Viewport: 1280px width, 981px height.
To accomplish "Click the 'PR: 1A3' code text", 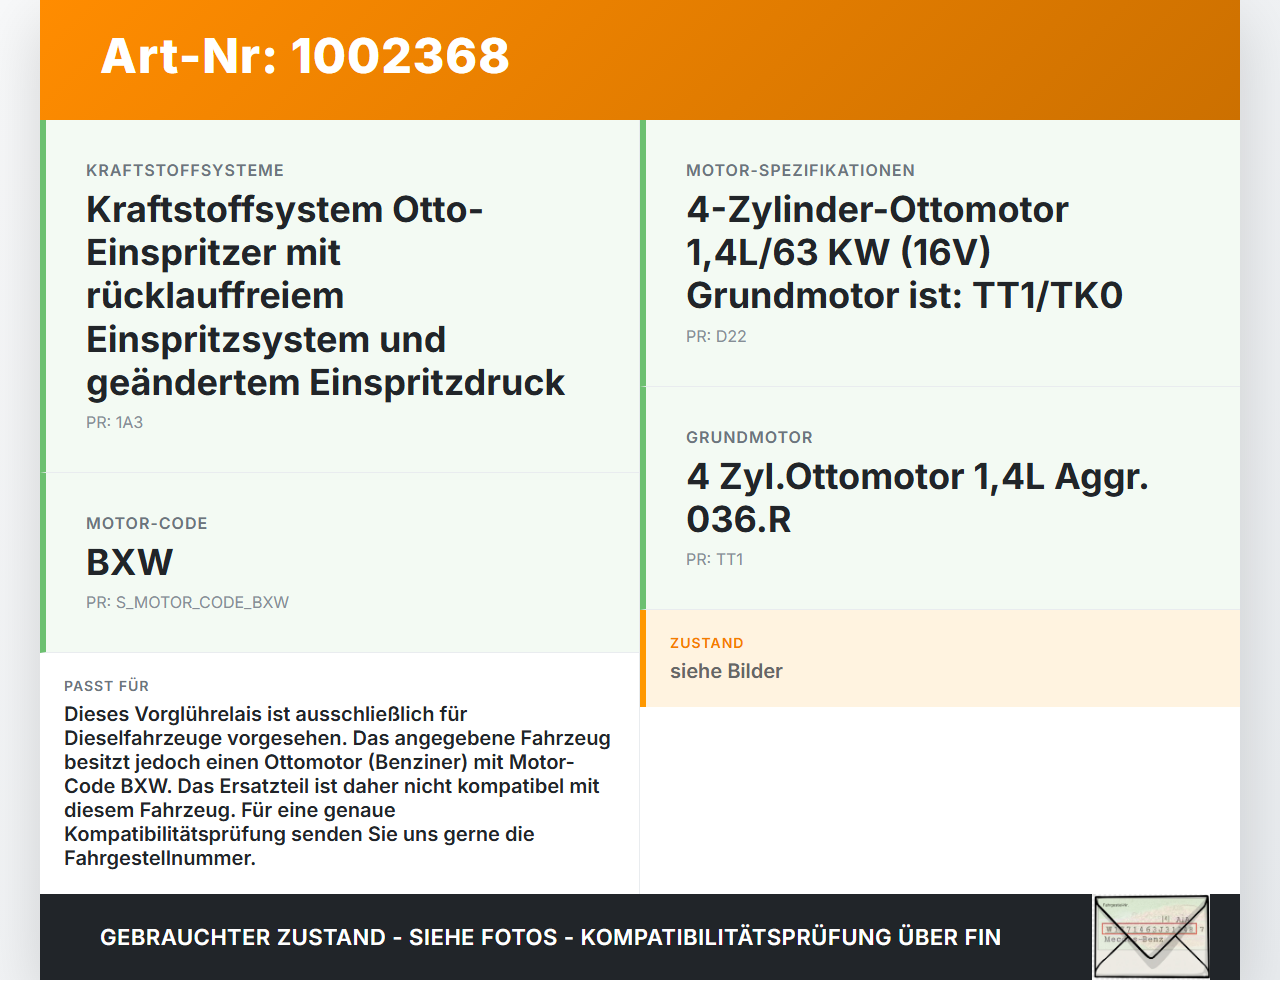I will [114, 422].
